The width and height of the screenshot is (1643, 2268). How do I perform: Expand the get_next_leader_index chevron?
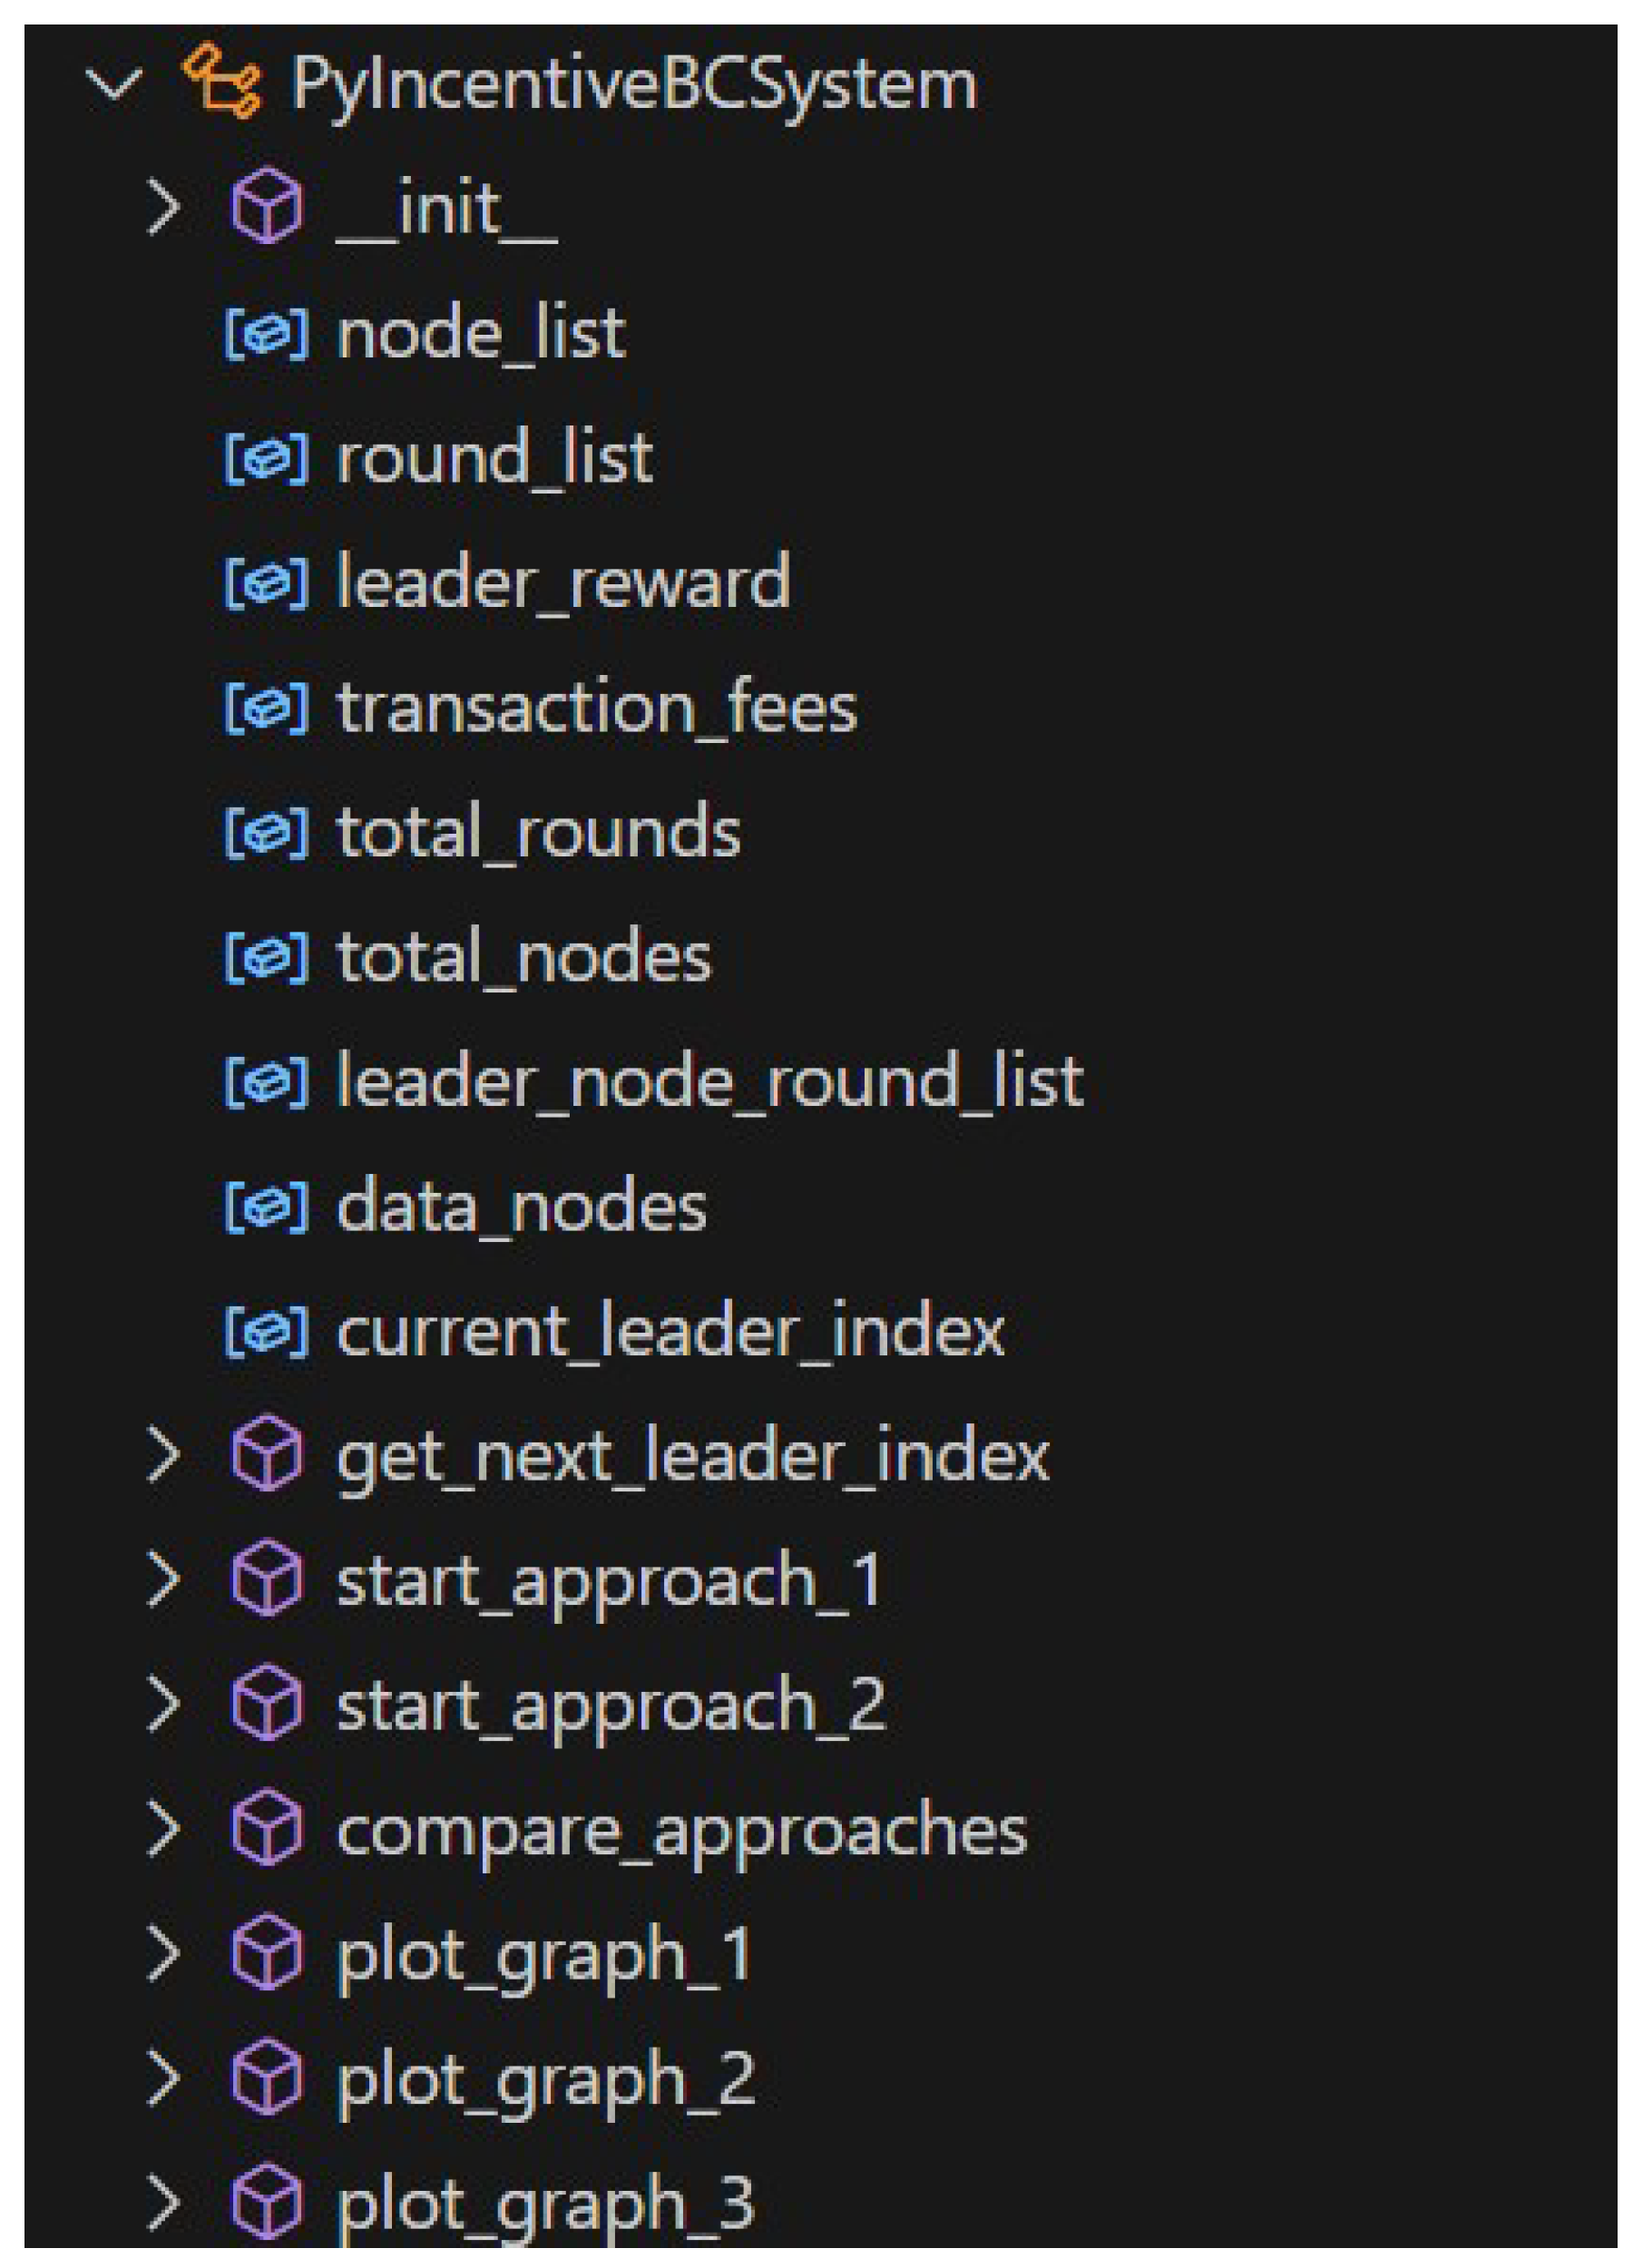click(x=163, y=1456)
